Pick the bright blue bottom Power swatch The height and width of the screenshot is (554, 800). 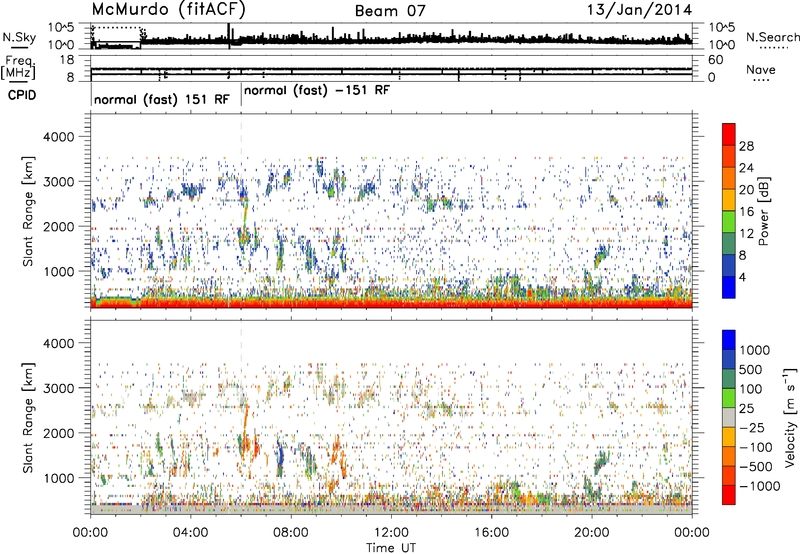(x=729, y=287)
